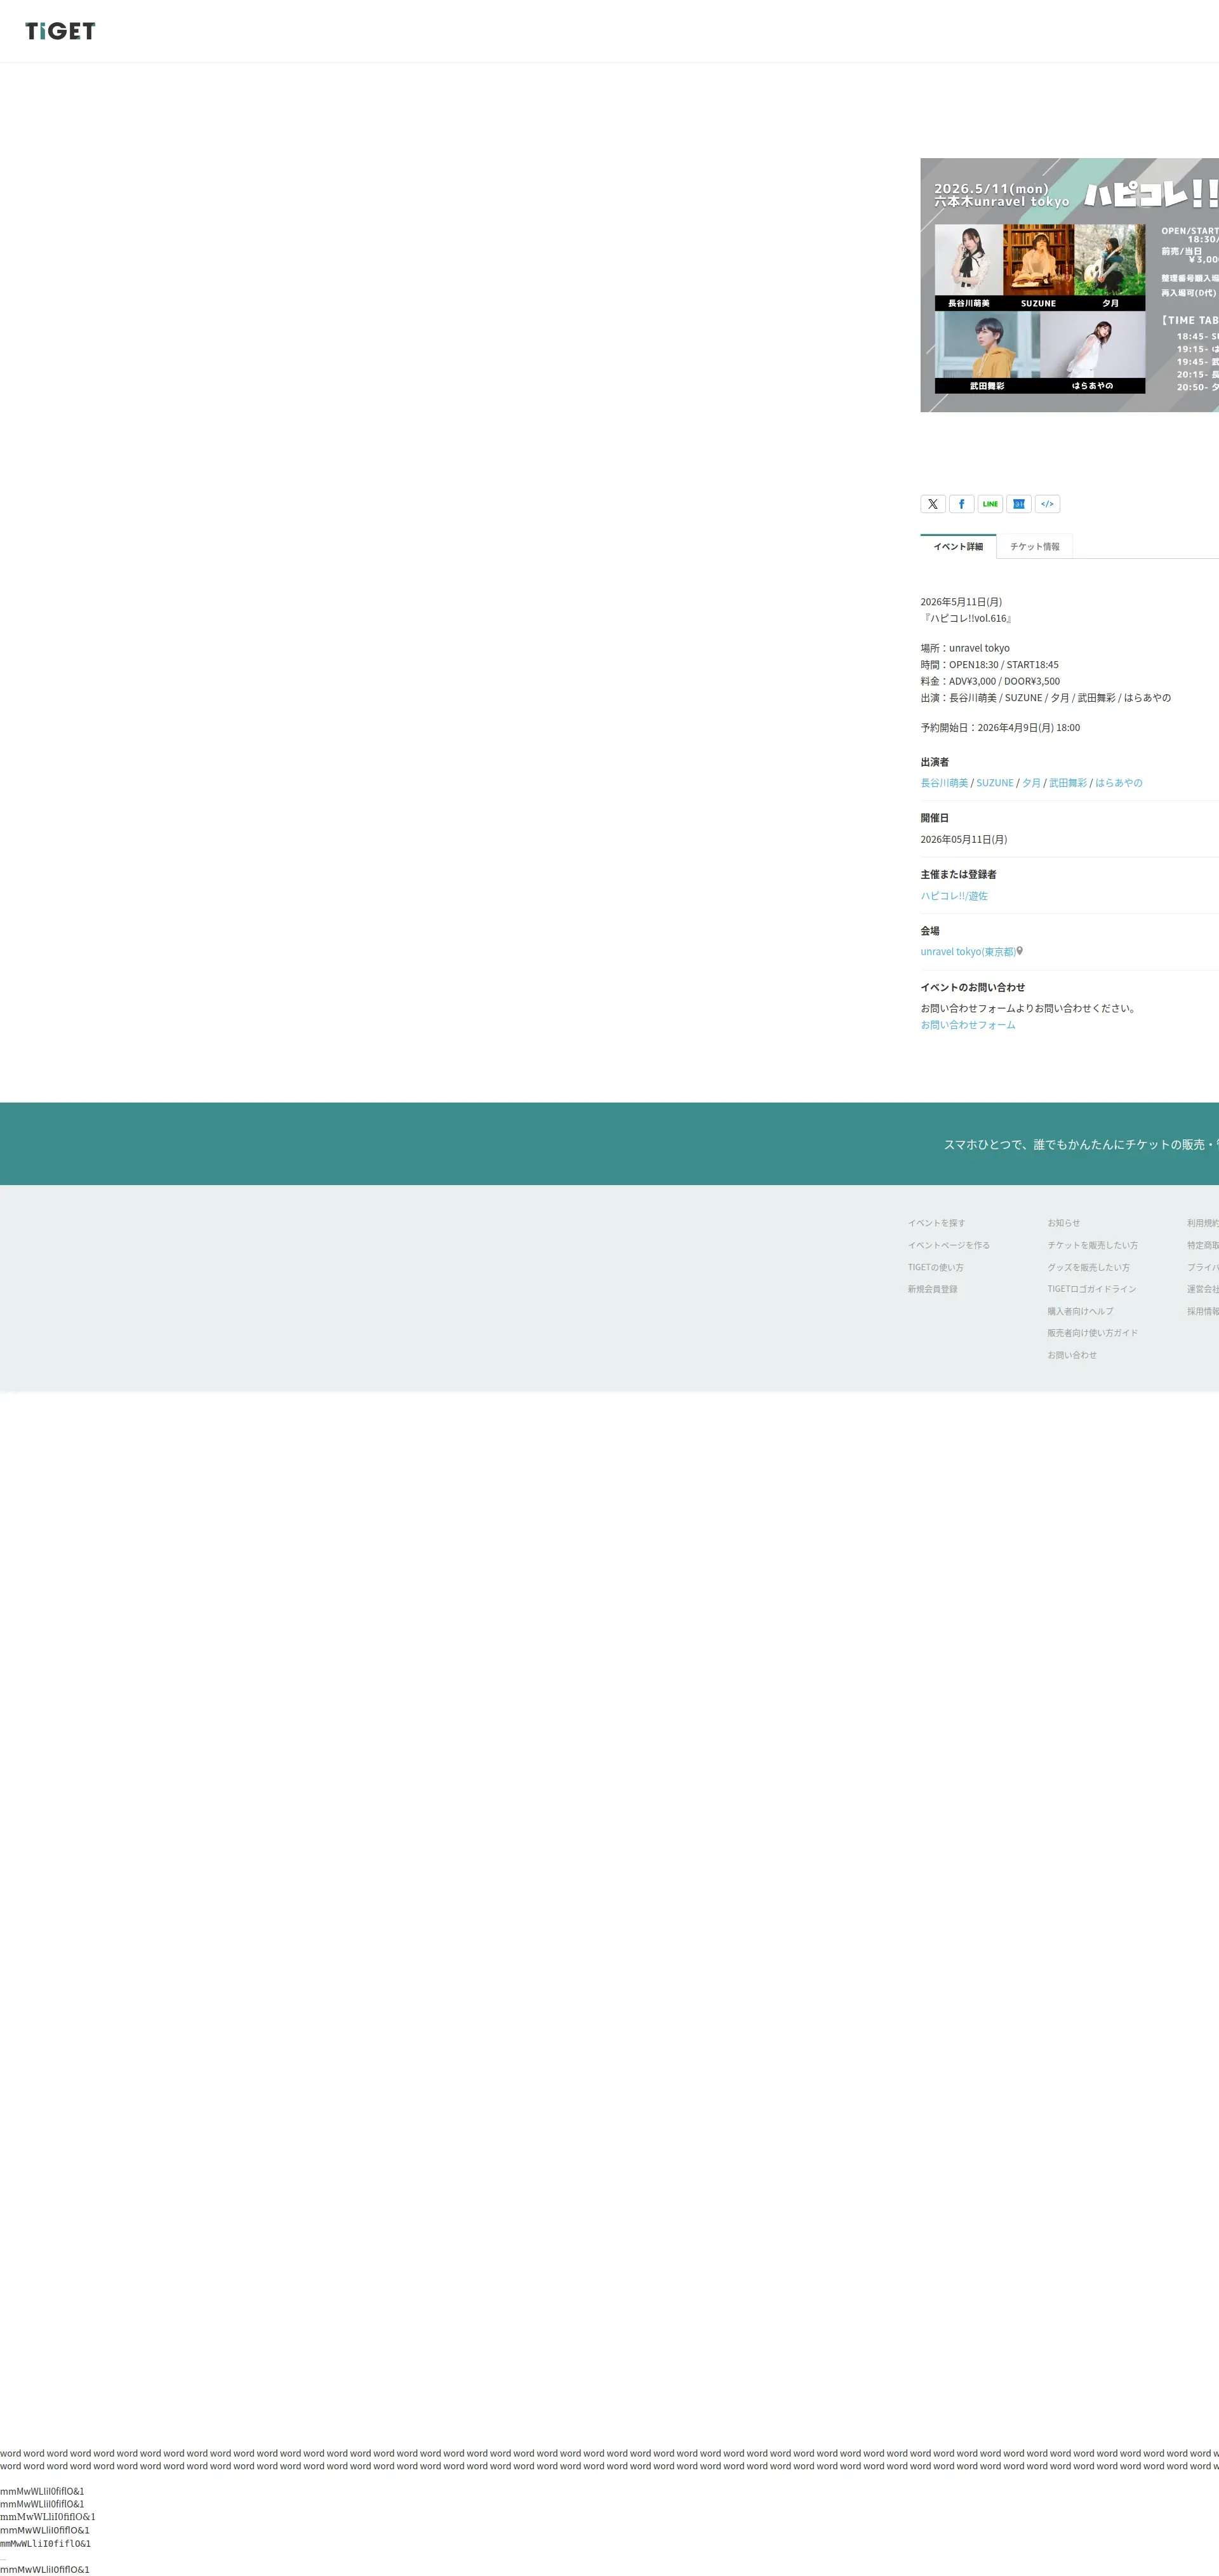The height and width of the screenshot is (2576, 1219).
Task: Visit the blue 夕月 performer link
Action: pos(1031,783)
